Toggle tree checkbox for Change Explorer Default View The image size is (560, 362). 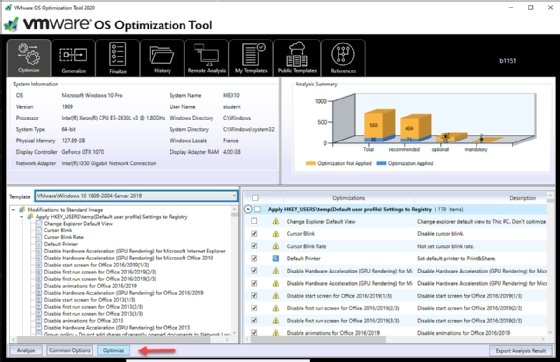click(x=39, y=224)
